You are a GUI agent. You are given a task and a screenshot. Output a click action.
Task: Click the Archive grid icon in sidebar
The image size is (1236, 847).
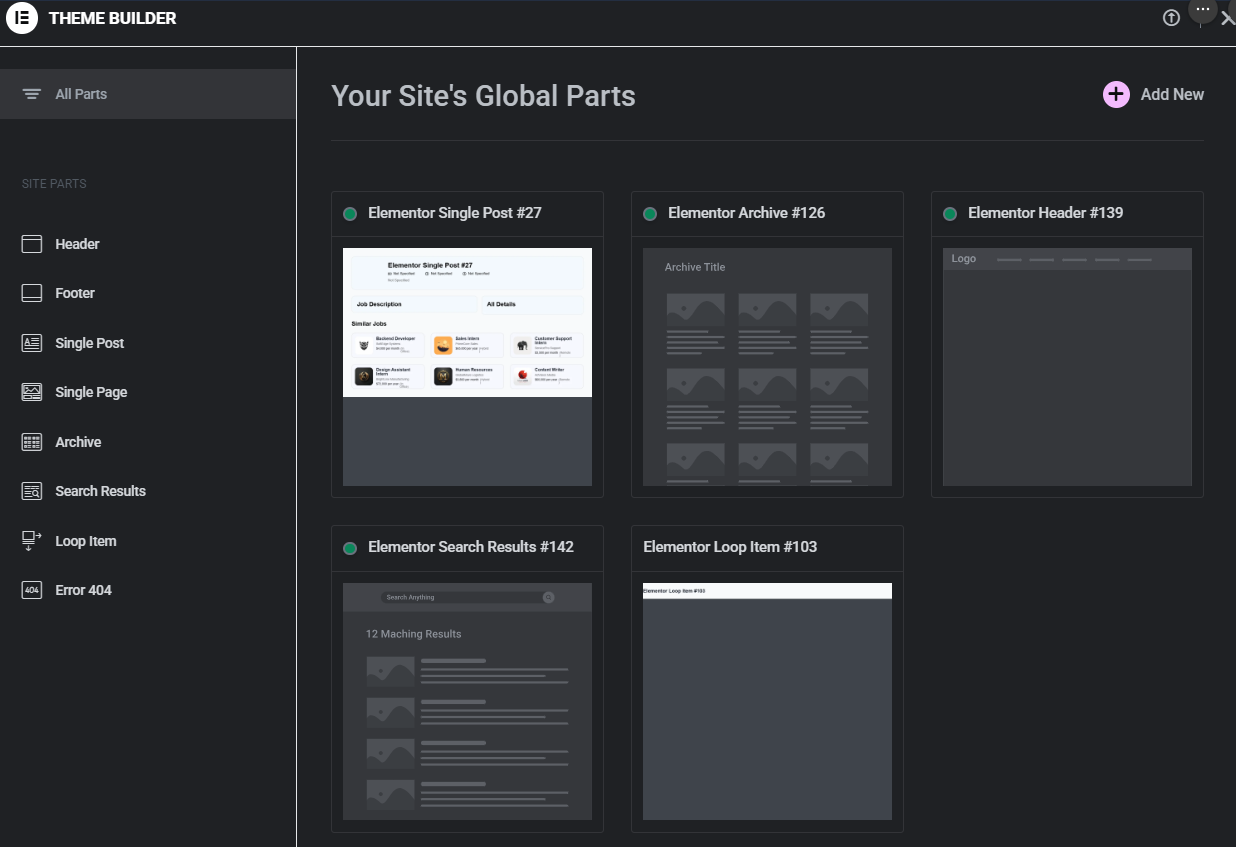coord(32,442)
